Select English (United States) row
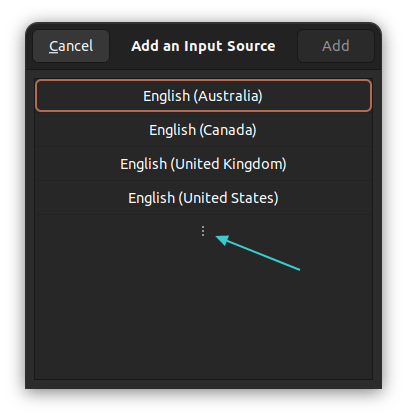This screenshot has width=407, height=417. click(x=203, y=198)
